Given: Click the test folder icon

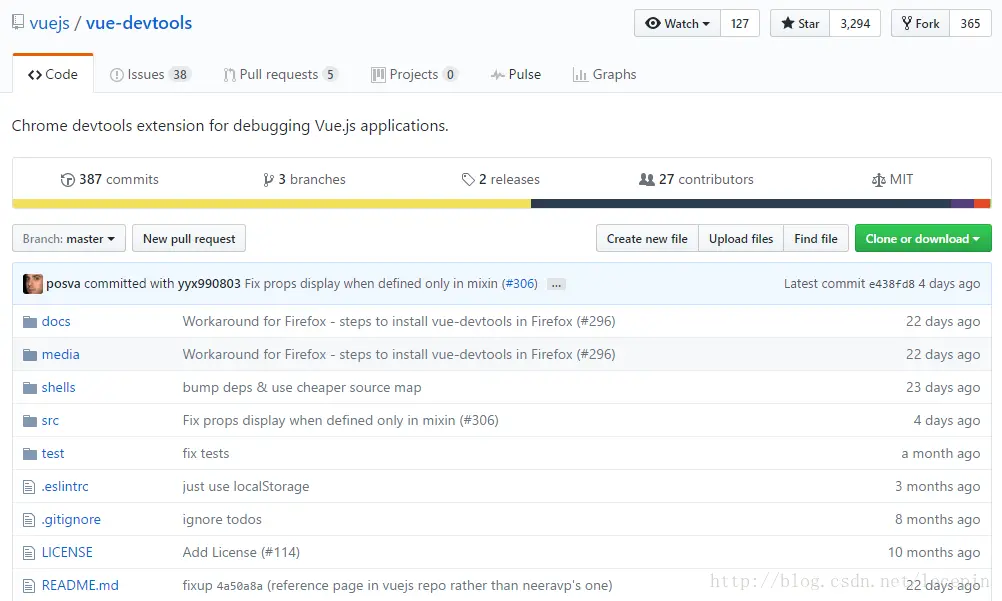Looking at the screenshot, I should tap(29, 454).
